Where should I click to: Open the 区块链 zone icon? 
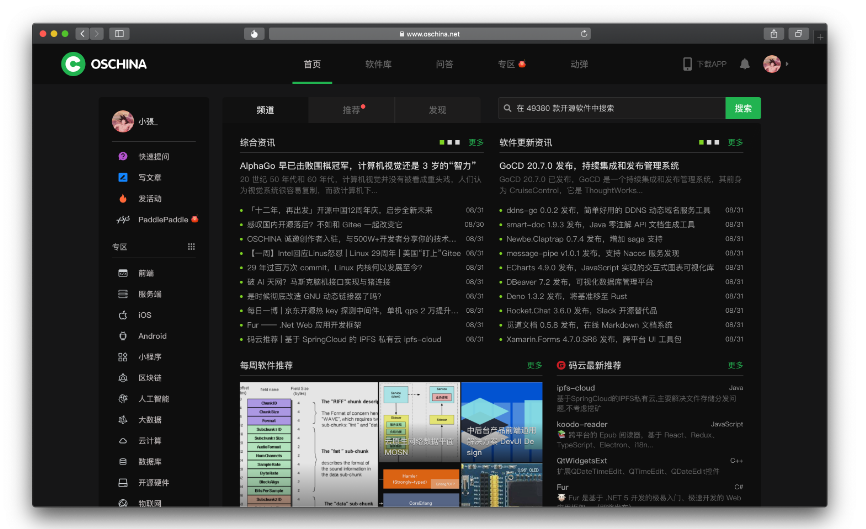pos(123,378)
